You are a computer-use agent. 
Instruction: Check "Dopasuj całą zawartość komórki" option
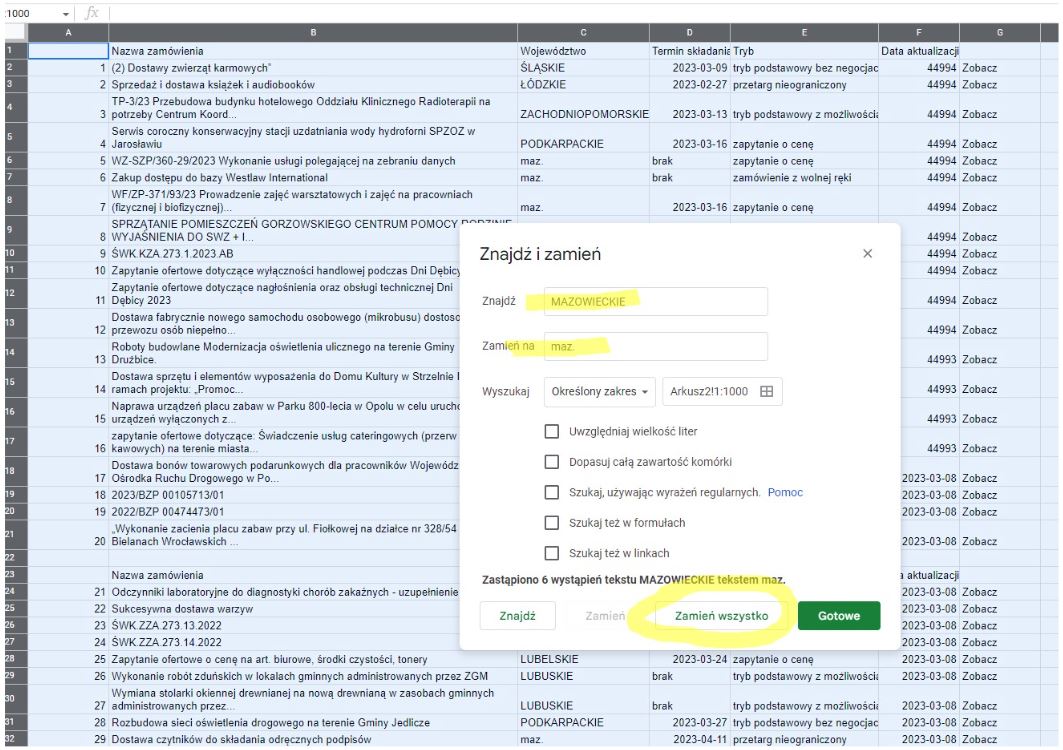pos(551,462)
